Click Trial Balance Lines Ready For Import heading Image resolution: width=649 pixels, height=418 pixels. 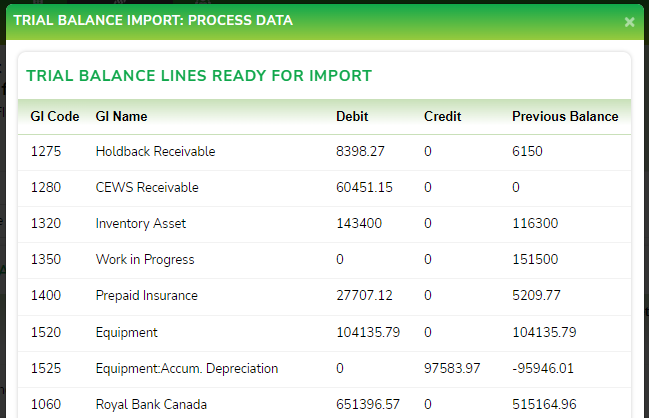[199, 76]
